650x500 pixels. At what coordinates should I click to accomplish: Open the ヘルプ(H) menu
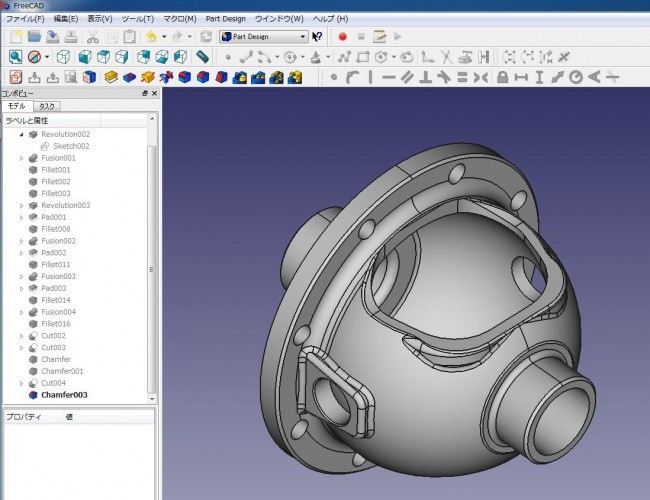coord(330,19)
